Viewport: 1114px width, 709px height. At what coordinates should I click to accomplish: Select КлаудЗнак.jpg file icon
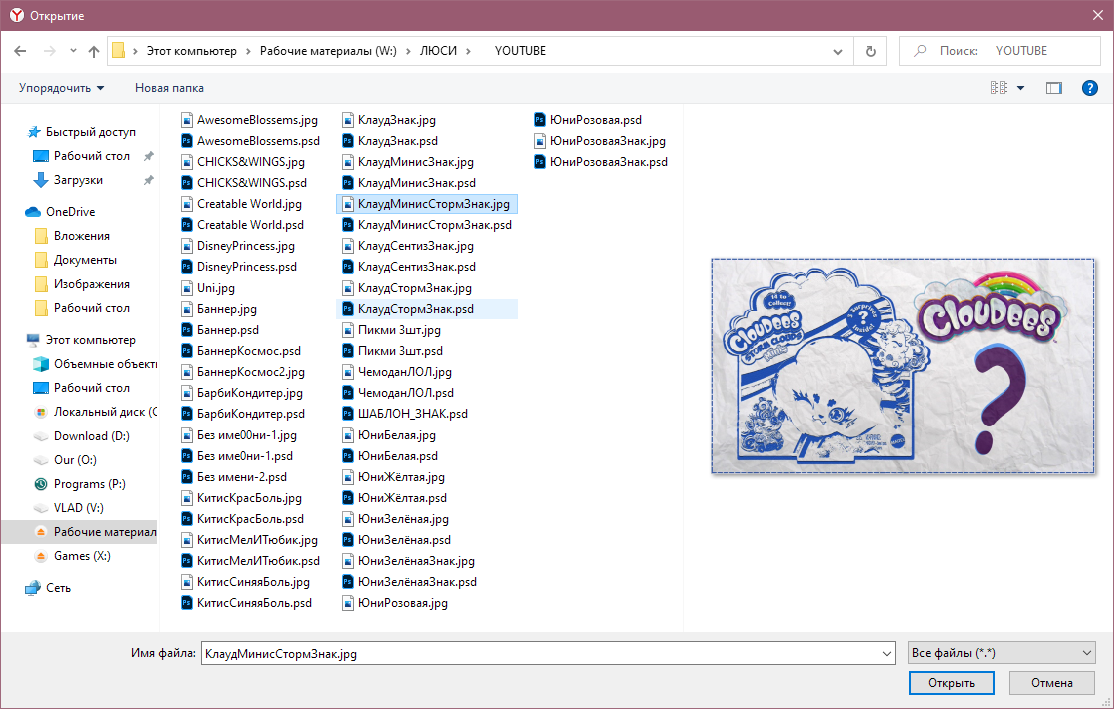pyautogui.click(x=348, y=120)
